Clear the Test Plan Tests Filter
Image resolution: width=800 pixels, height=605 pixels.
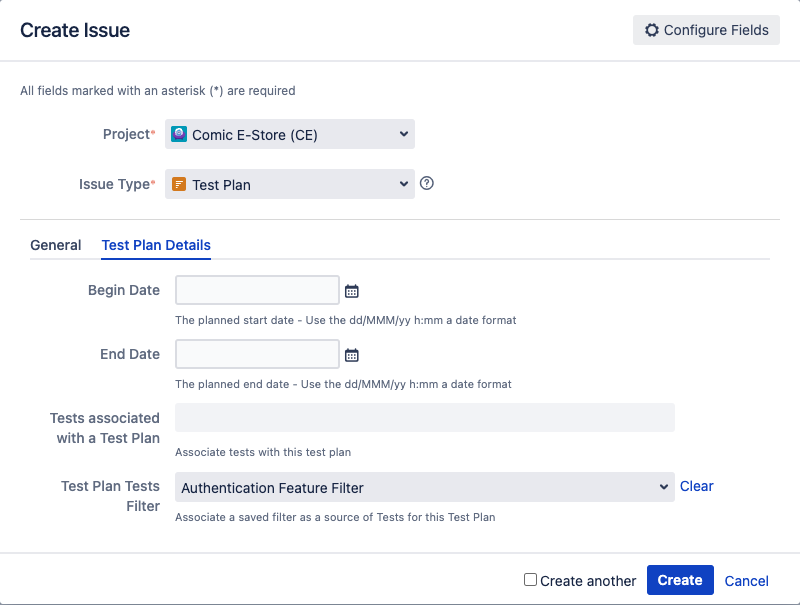click(696, 486)
